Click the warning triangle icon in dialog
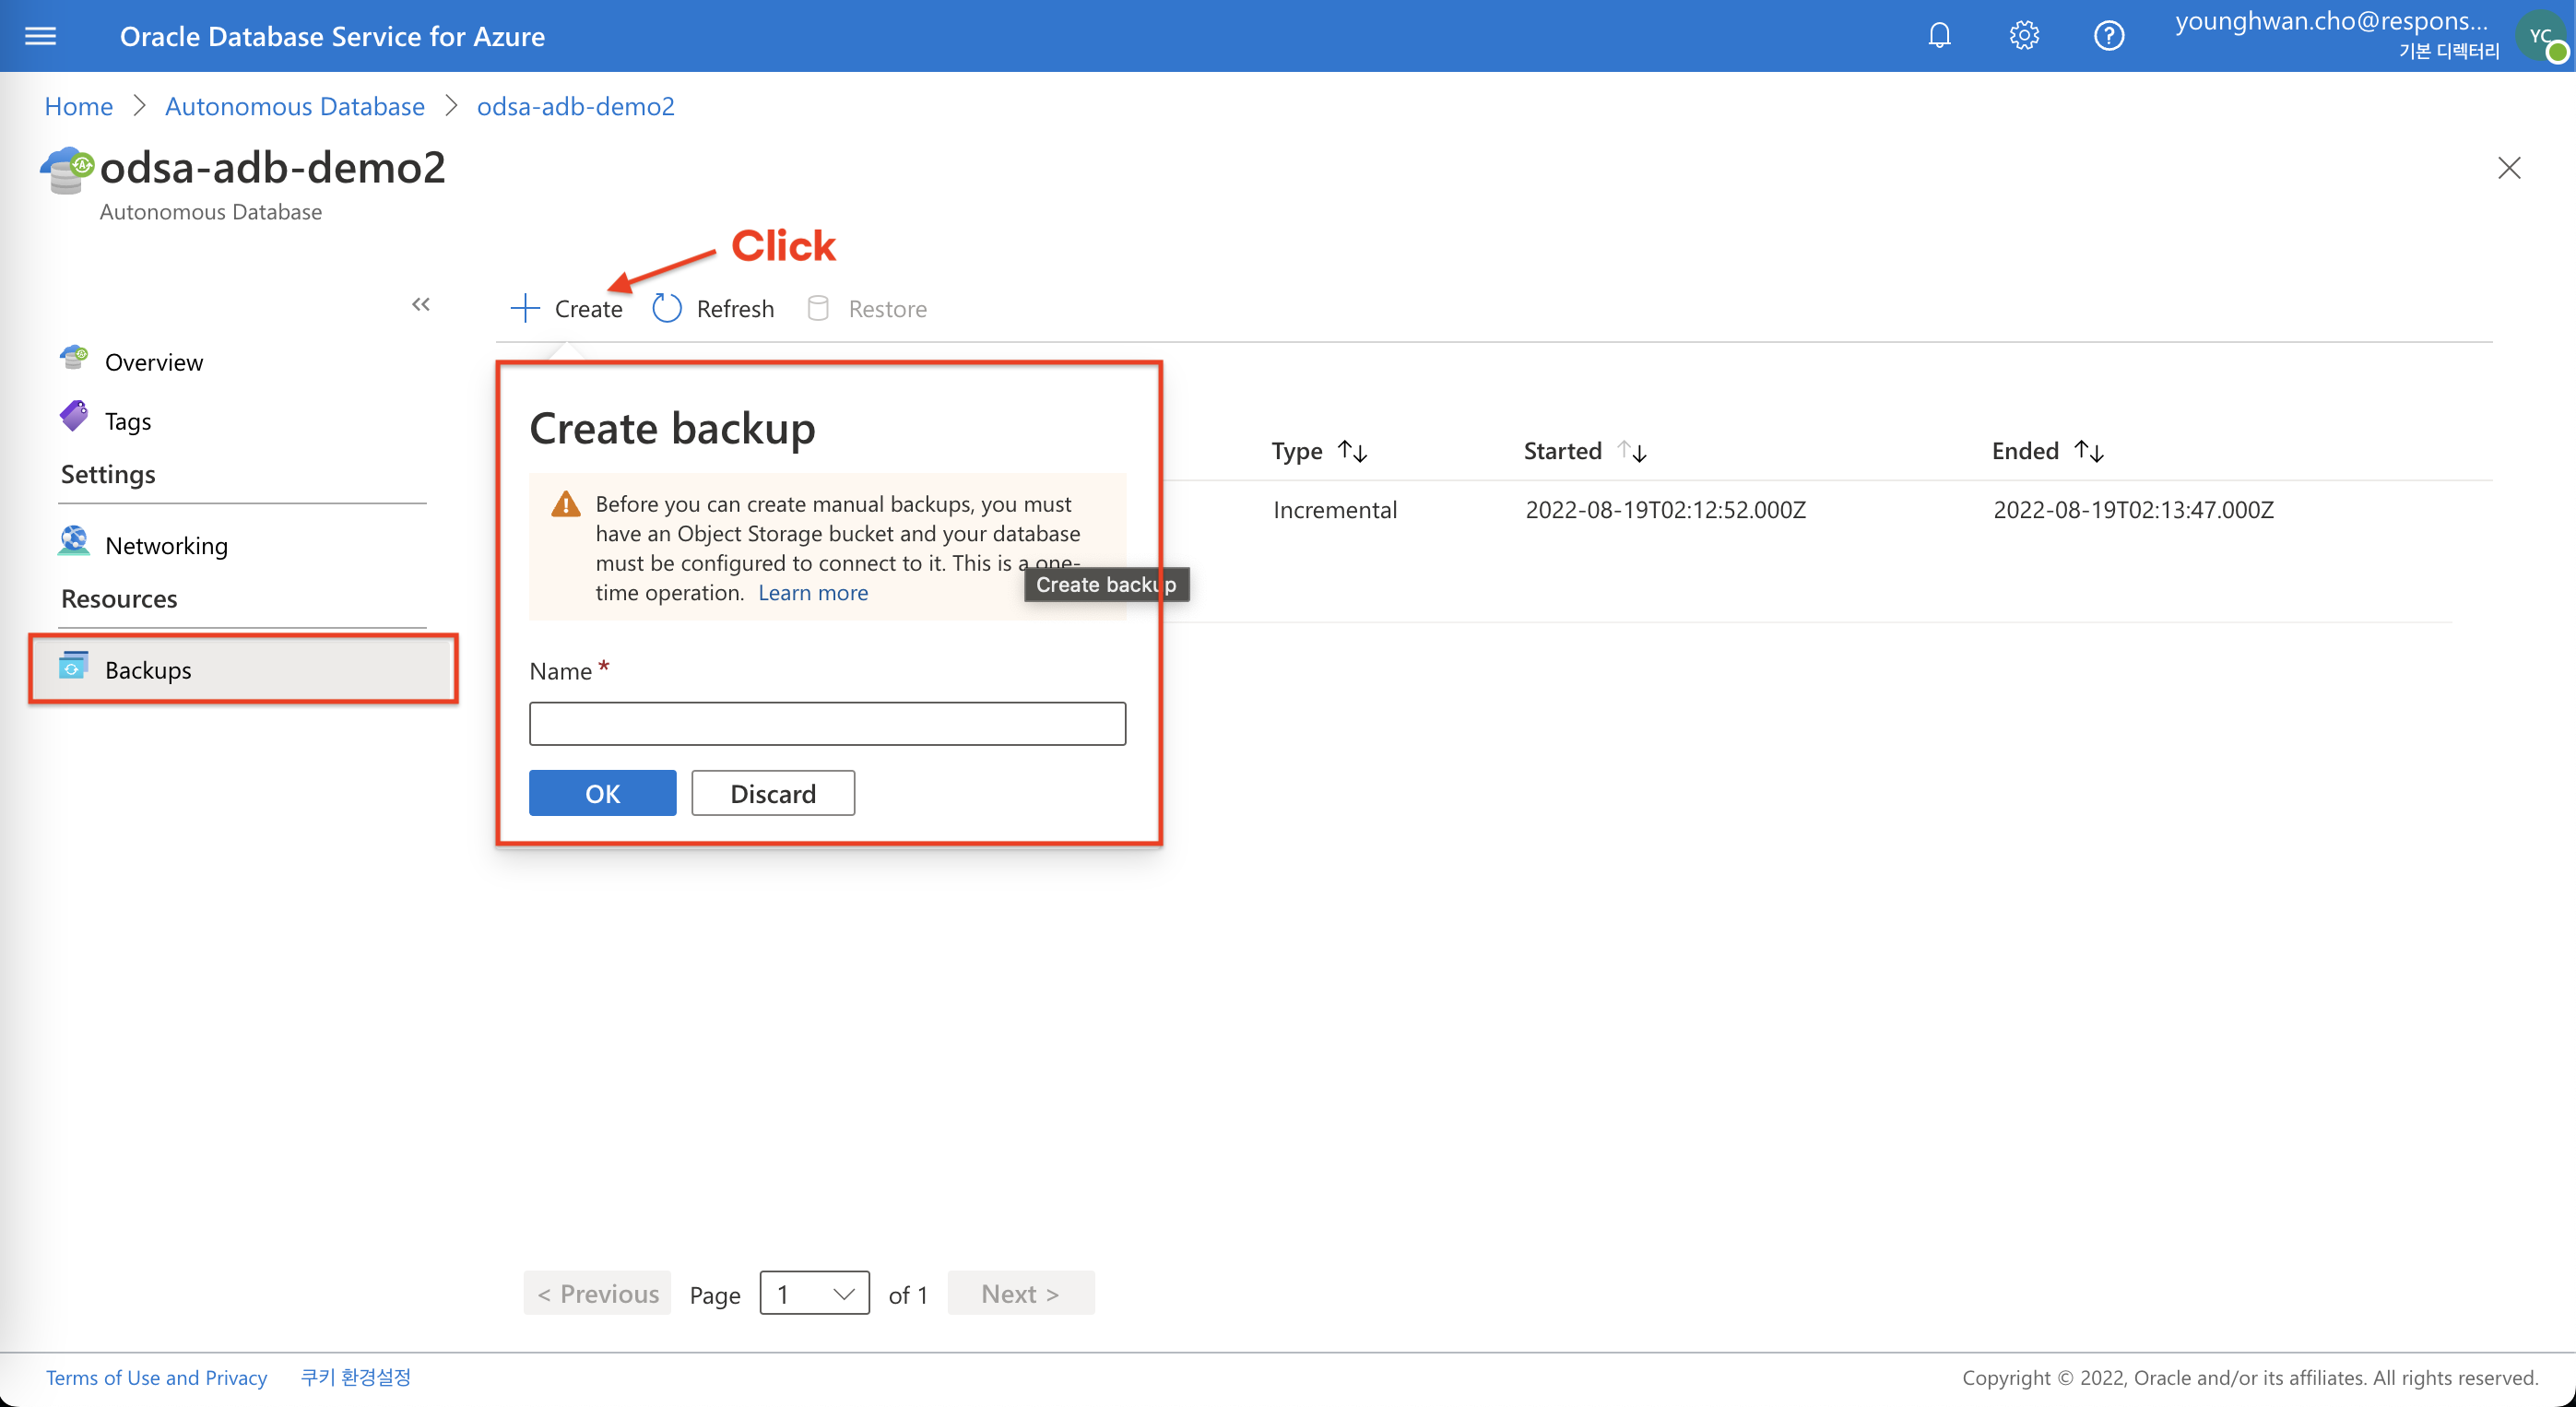 click(566, 503)
